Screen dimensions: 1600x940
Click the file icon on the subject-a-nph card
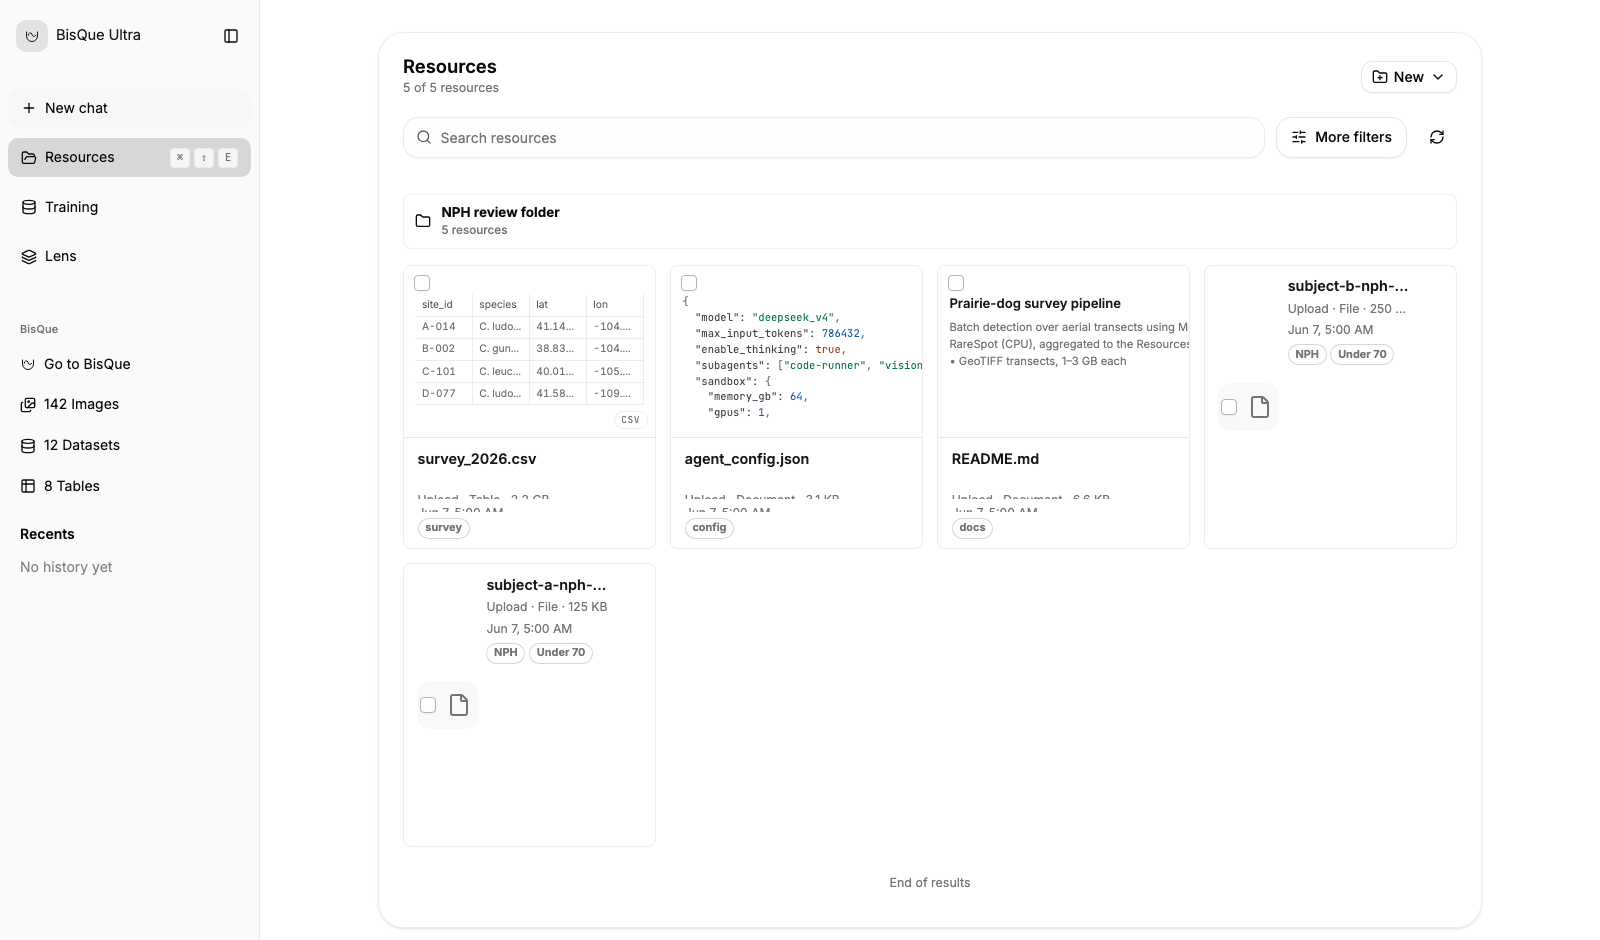click(459, 705)
